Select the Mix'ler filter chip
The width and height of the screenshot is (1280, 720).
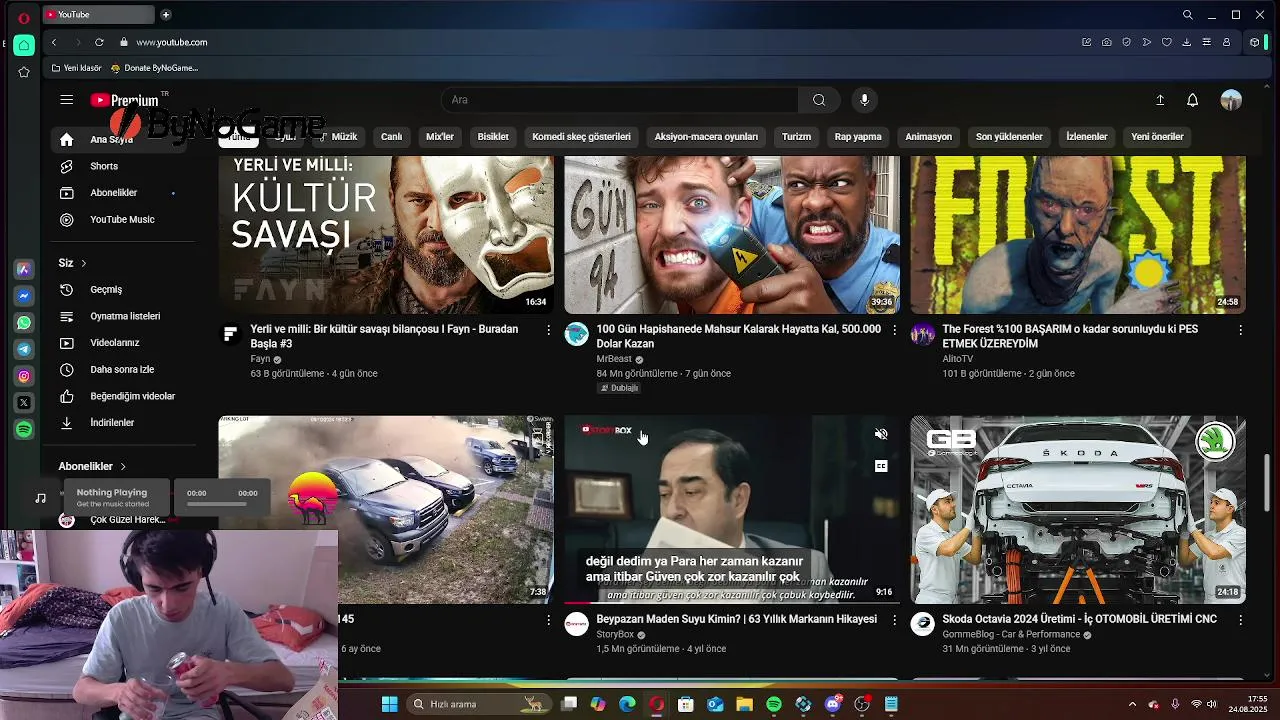440,137
